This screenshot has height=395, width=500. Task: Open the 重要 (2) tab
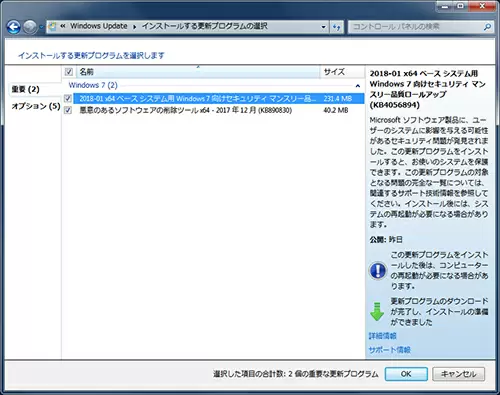click(x=26, y=89)
